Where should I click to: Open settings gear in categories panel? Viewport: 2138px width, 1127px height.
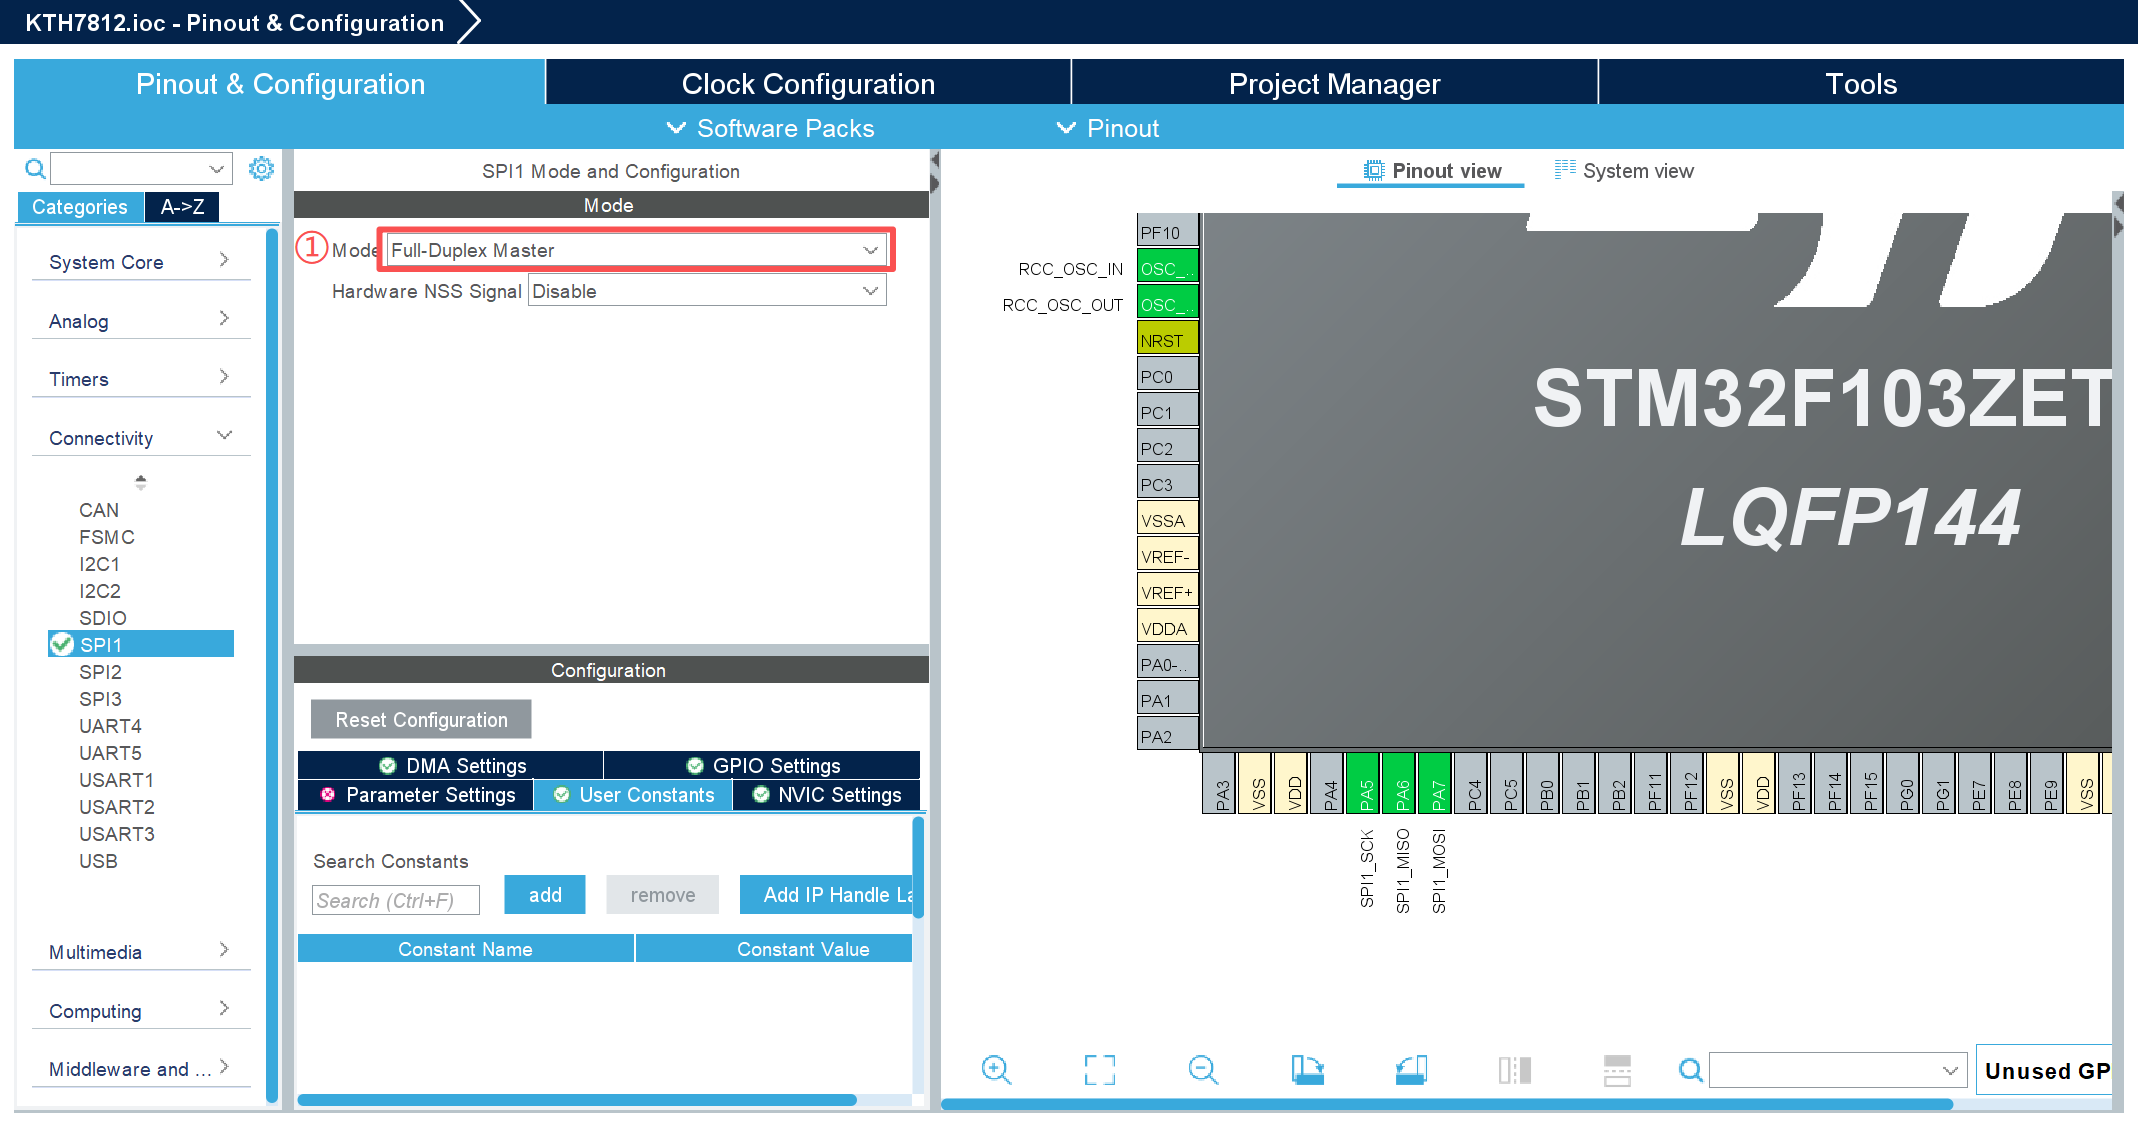point(261,168)
